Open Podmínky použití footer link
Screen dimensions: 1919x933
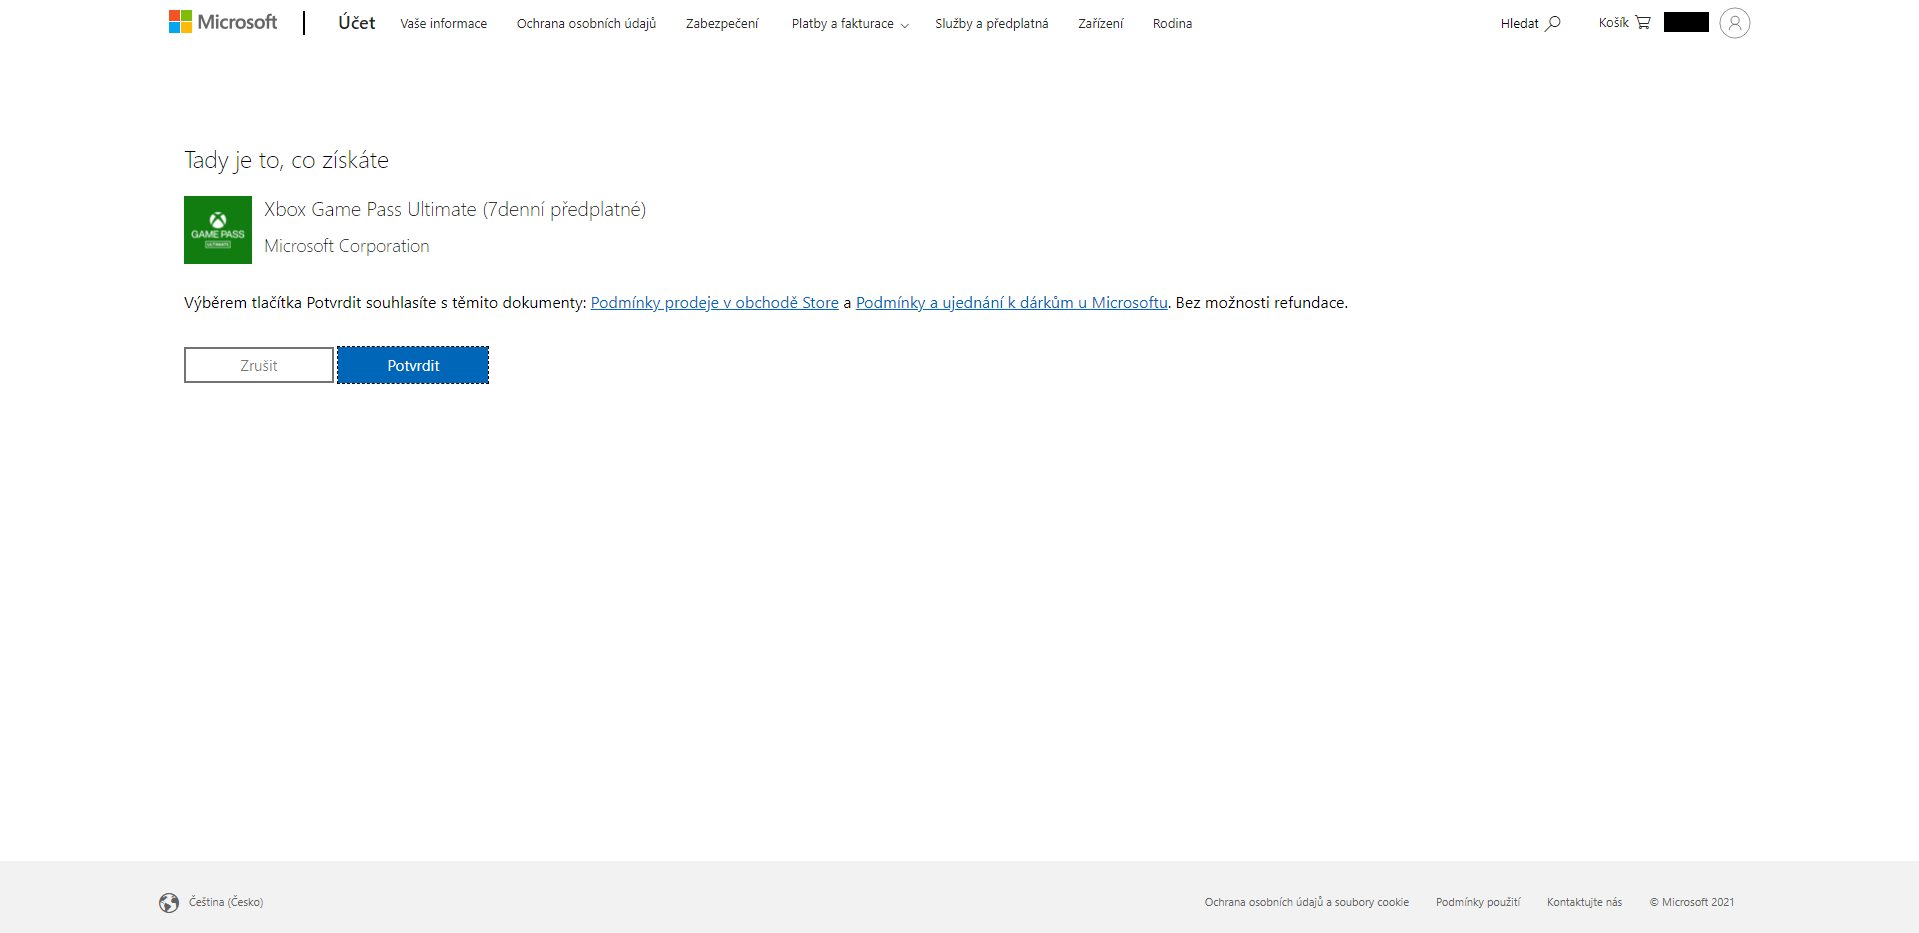tap(1478, 902)
